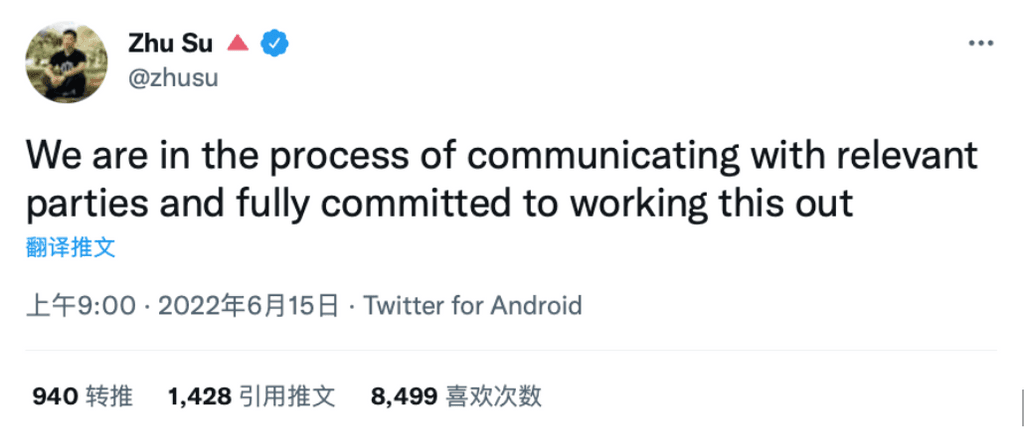Translate the tweet via 翻译推文
The image size is (1024, 441).
coord(71,248)
